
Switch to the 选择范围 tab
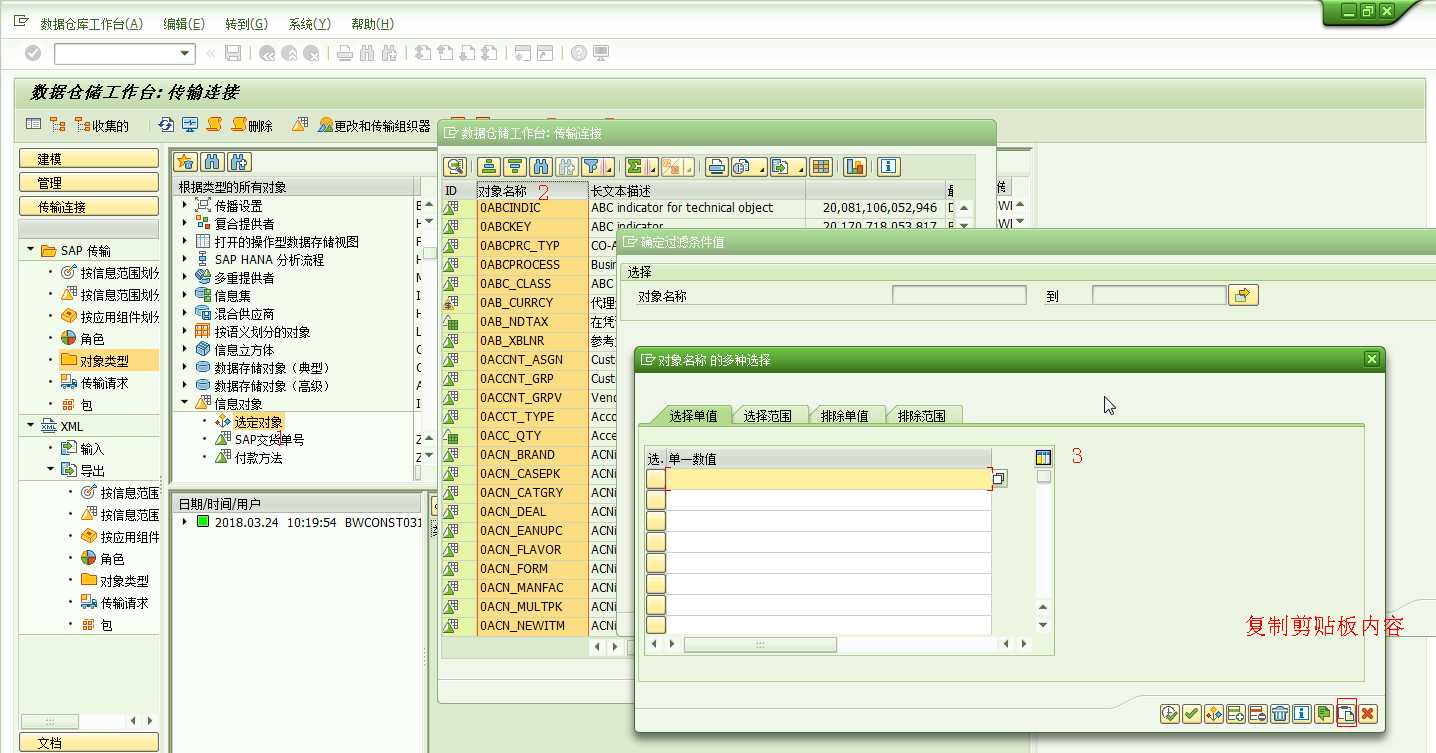(x=768, y=416)
